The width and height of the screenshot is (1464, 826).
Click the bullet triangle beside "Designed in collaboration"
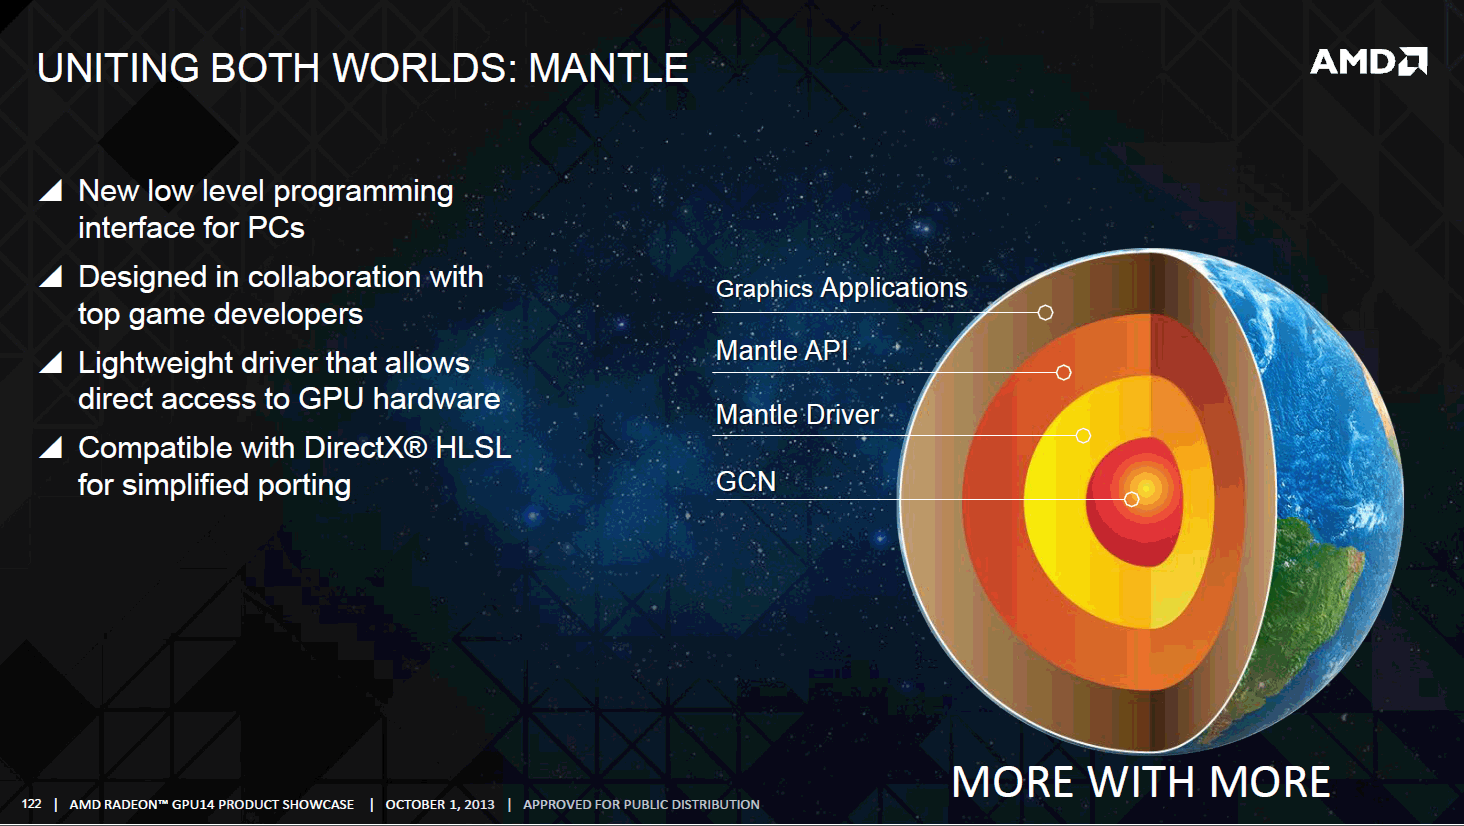click(52, 277)
